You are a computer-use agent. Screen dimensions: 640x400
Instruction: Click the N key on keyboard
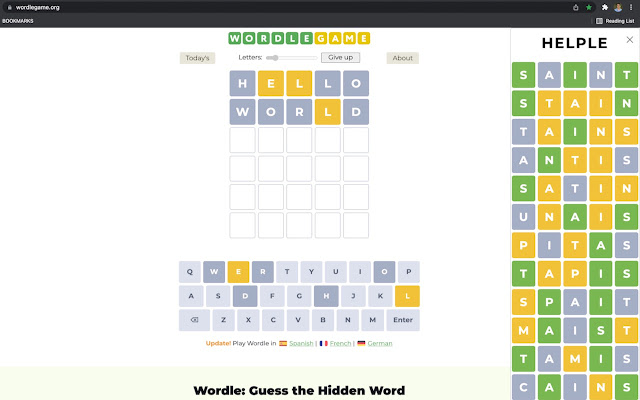click(x=348, y=320)
